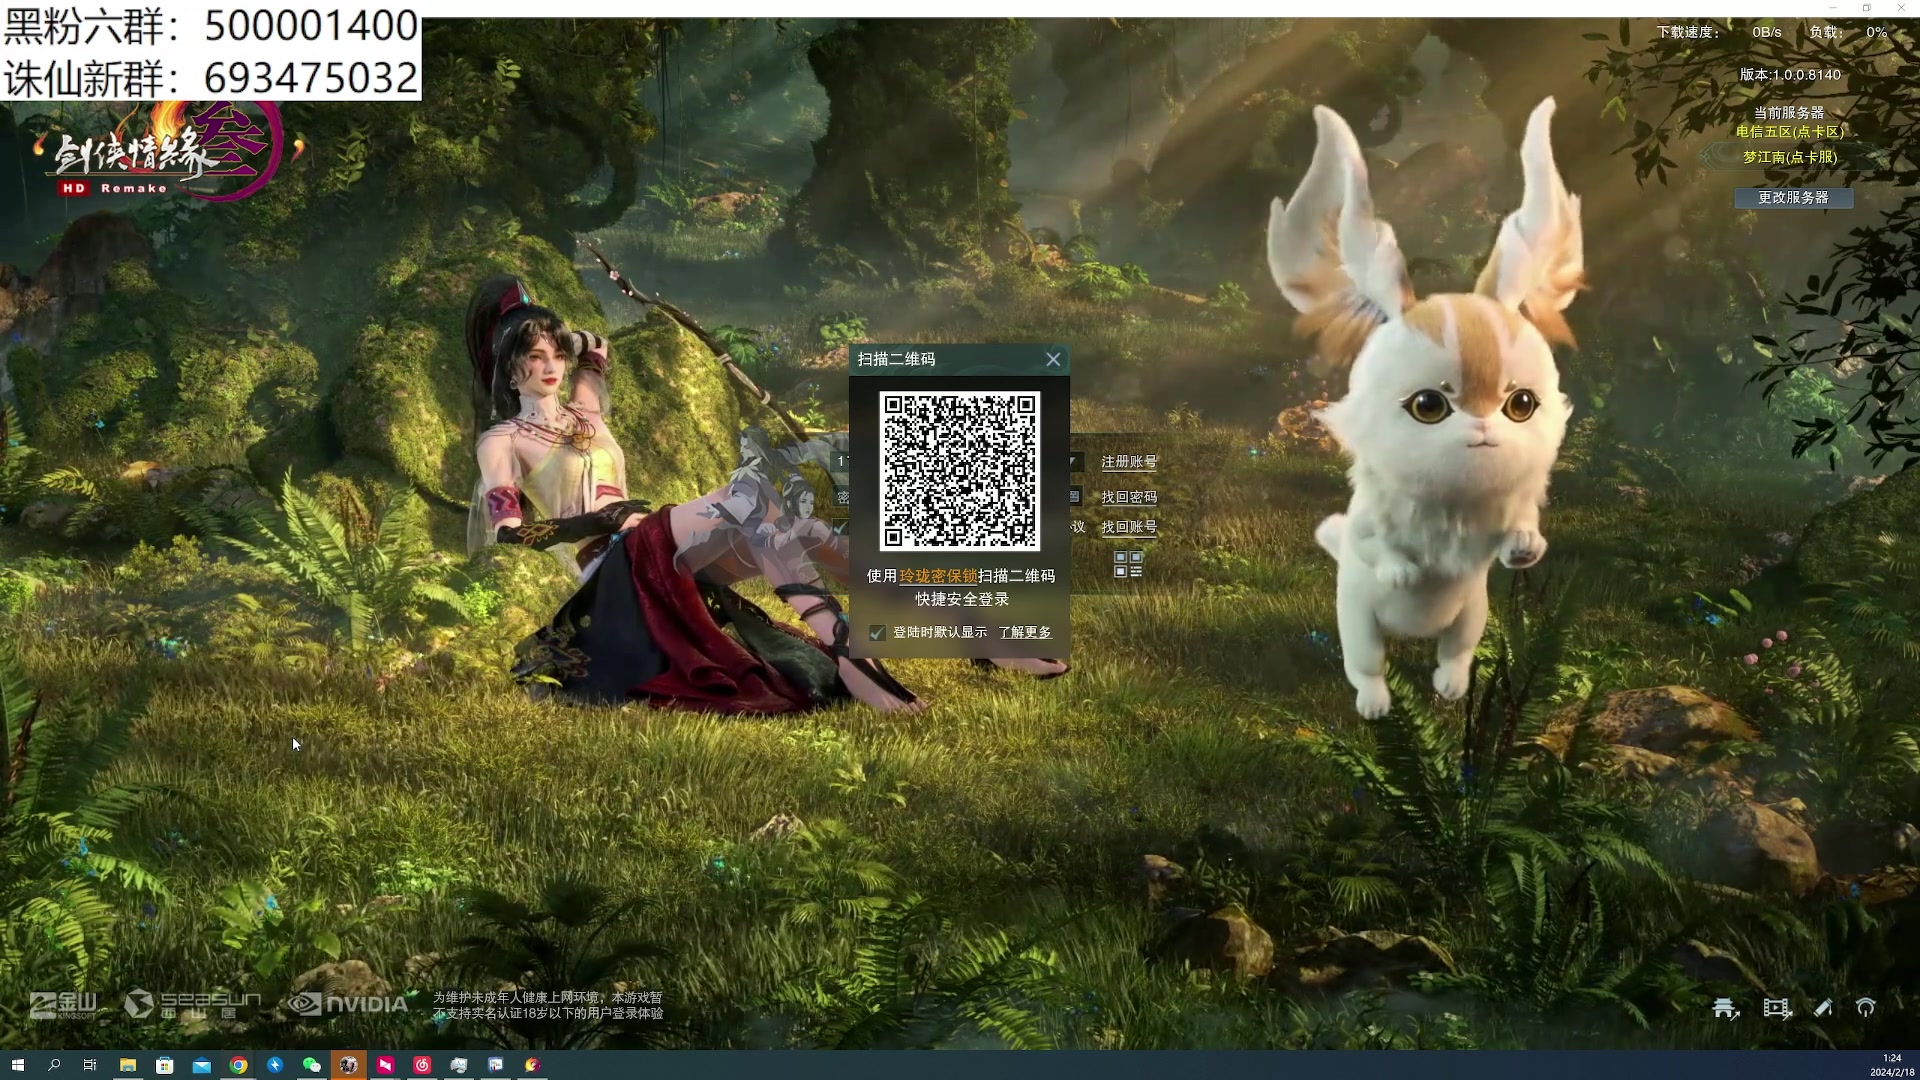The image size is (1920, 1080).
Task: Click the orange 玲珑密保锁 link
Action: coord(938,576)
